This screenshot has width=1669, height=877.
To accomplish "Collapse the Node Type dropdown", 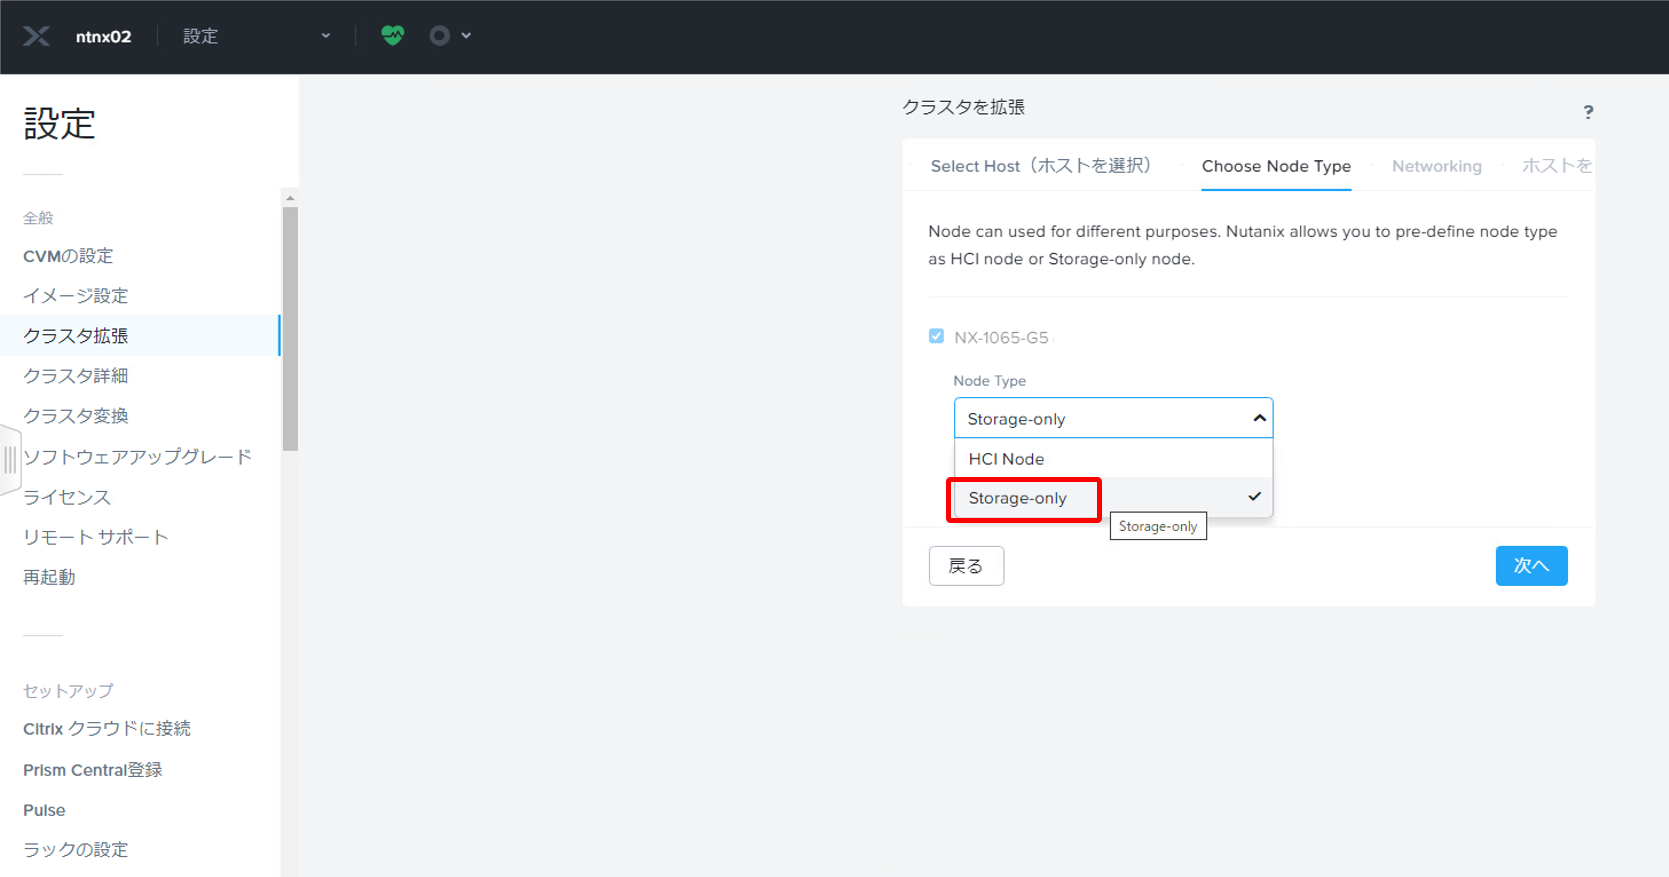I will pos(1258,419).
